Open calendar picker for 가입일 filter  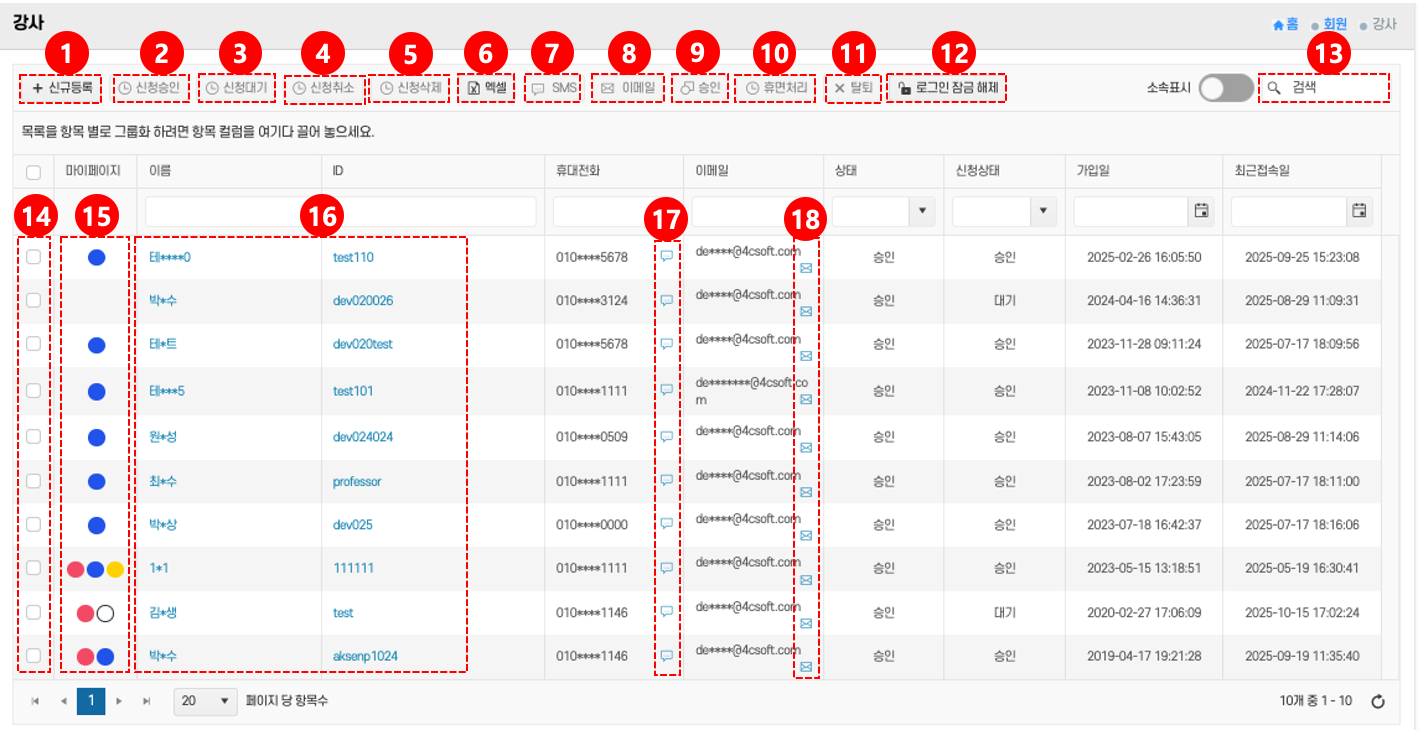coord(1201,211)
